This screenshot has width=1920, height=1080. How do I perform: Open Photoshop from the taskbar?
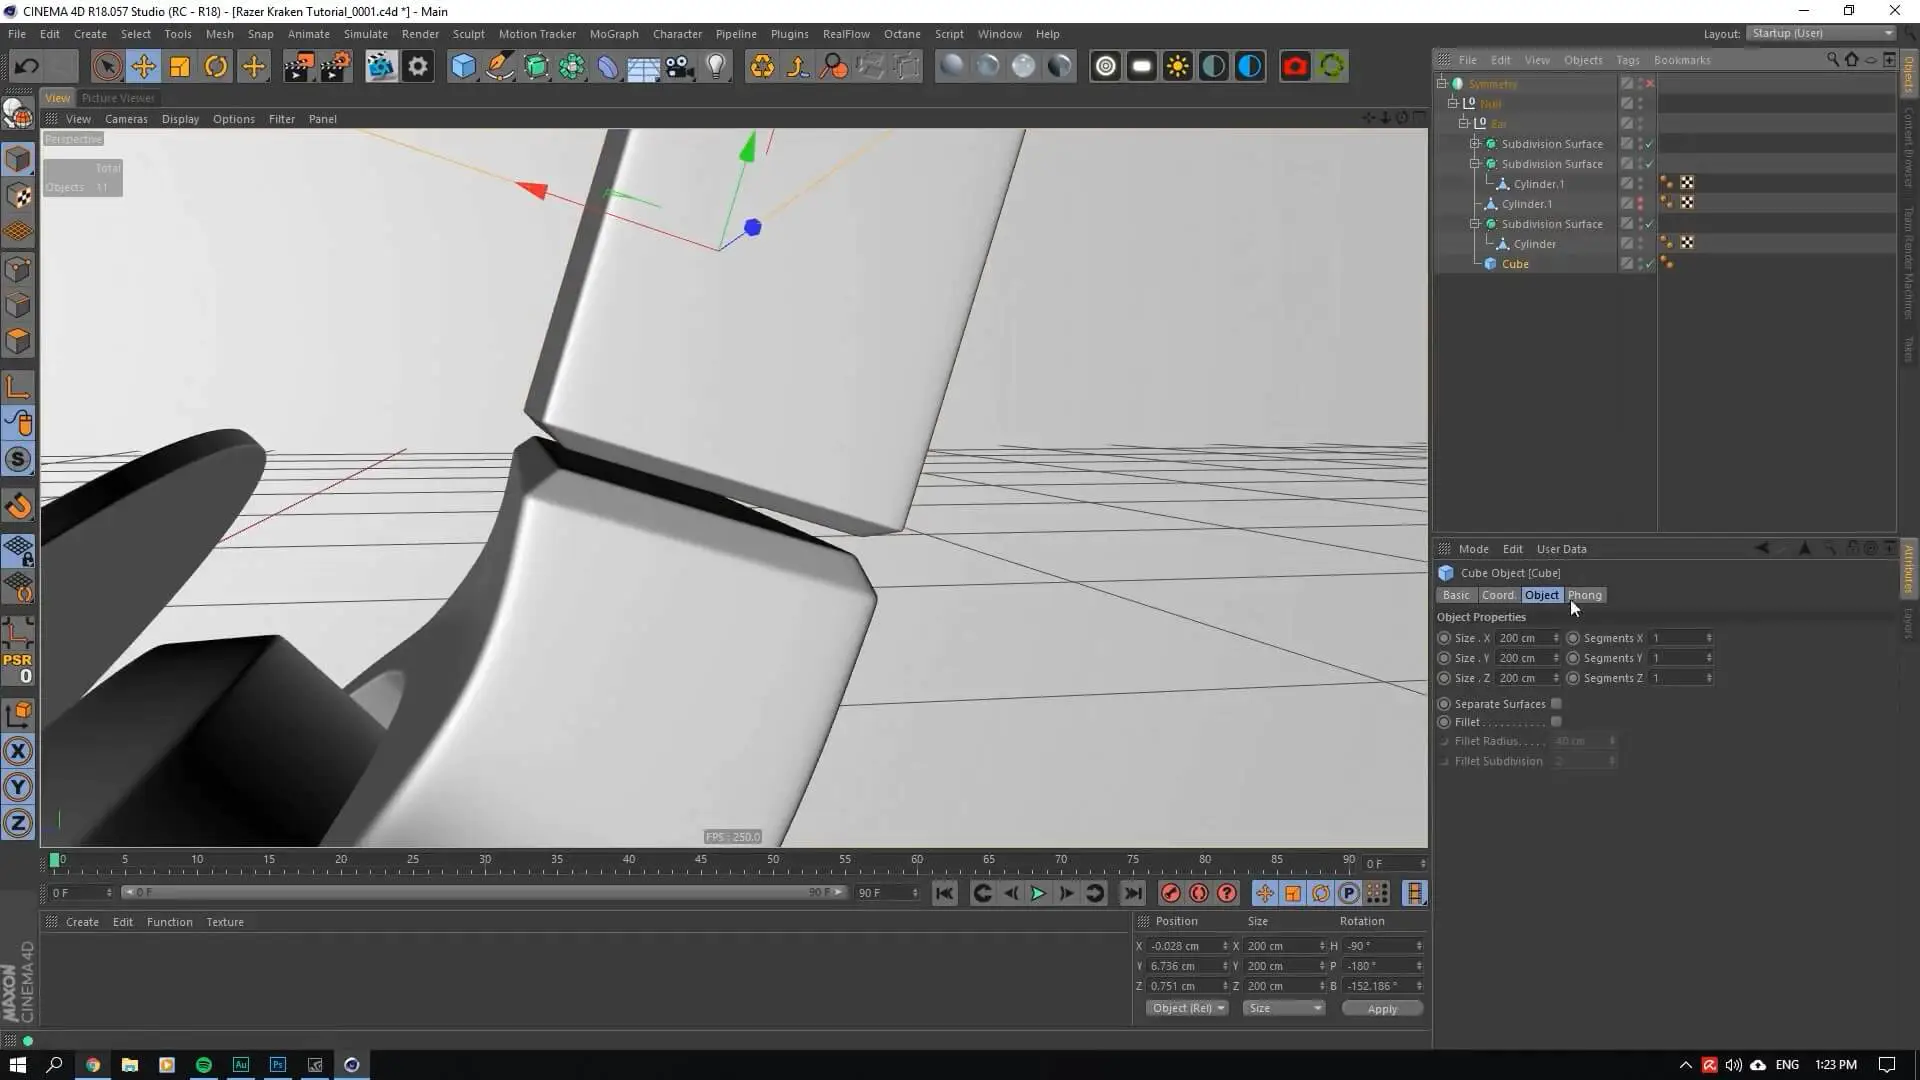(x=278, y=1065)
